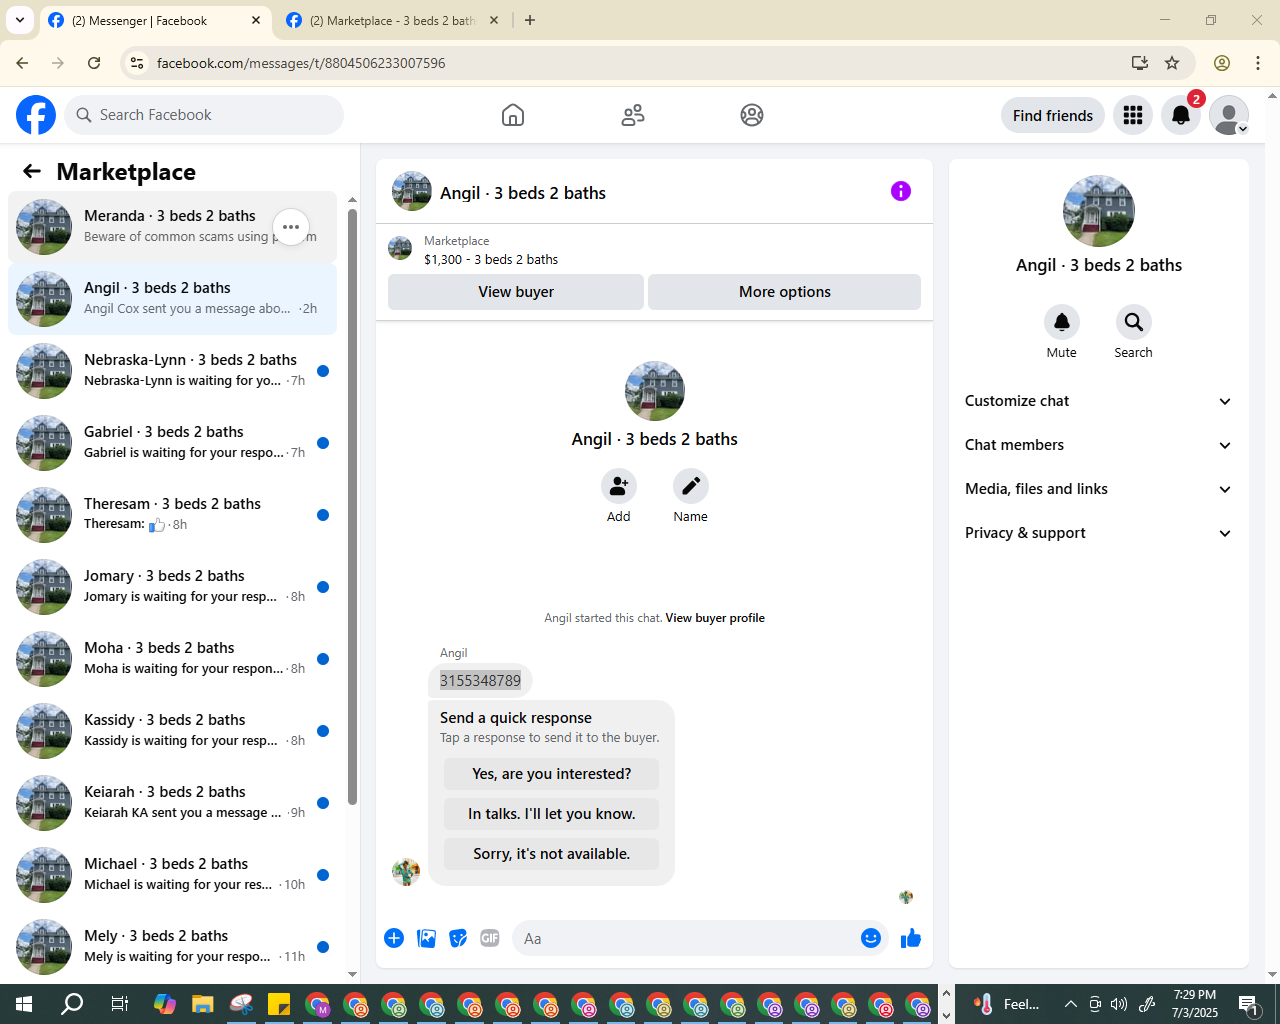
Task: Click the browser address bar URL
Action: (x=301, y=63)
